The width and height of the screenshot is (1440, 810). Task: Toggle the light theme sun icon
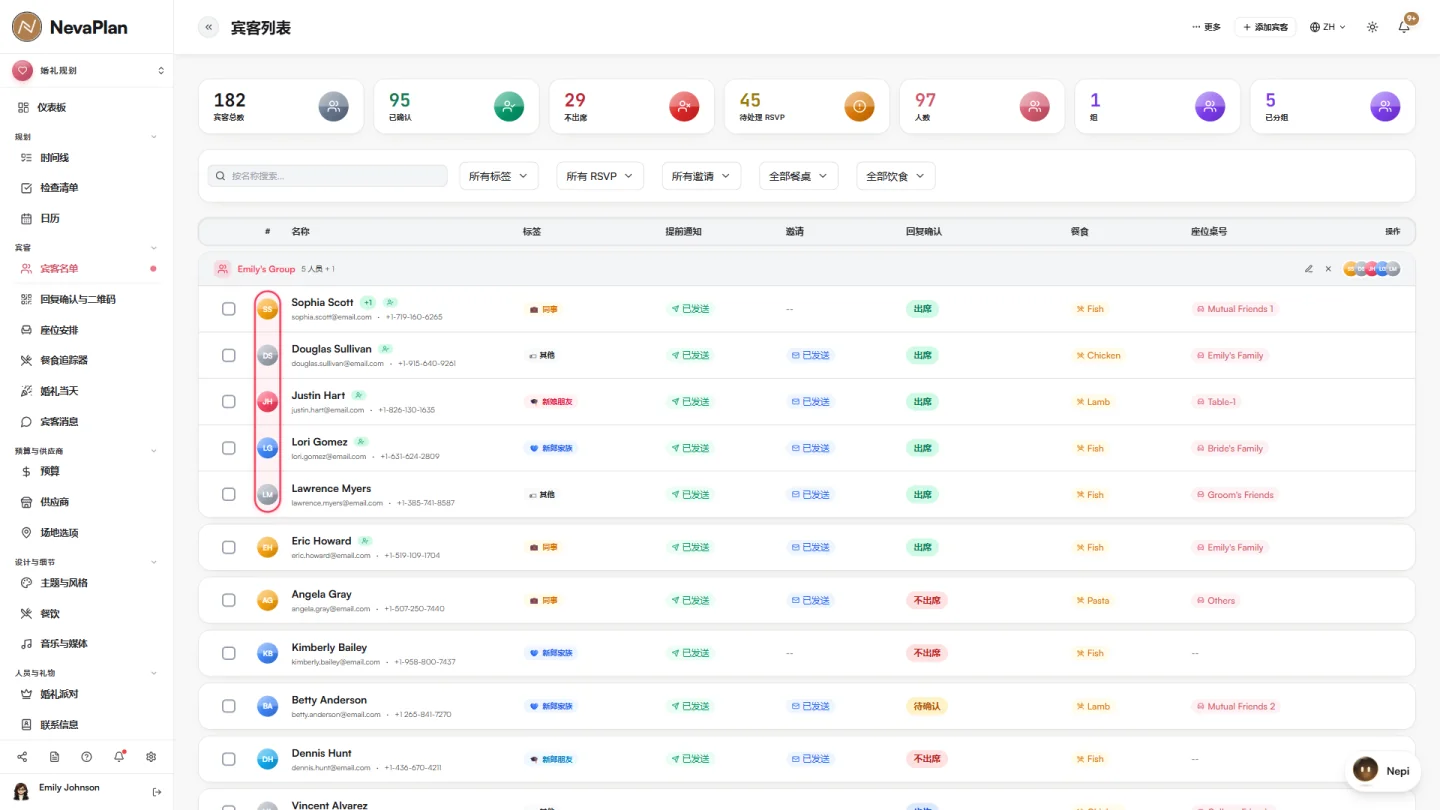1372,27
